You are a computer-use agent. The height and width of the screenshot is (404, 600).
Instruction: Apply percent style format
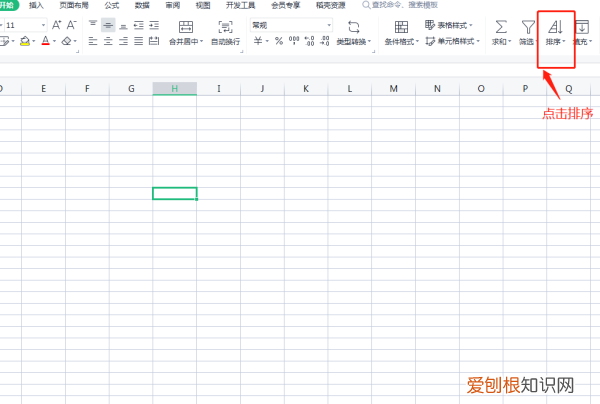pyautogui.click(x=279, y=41)
